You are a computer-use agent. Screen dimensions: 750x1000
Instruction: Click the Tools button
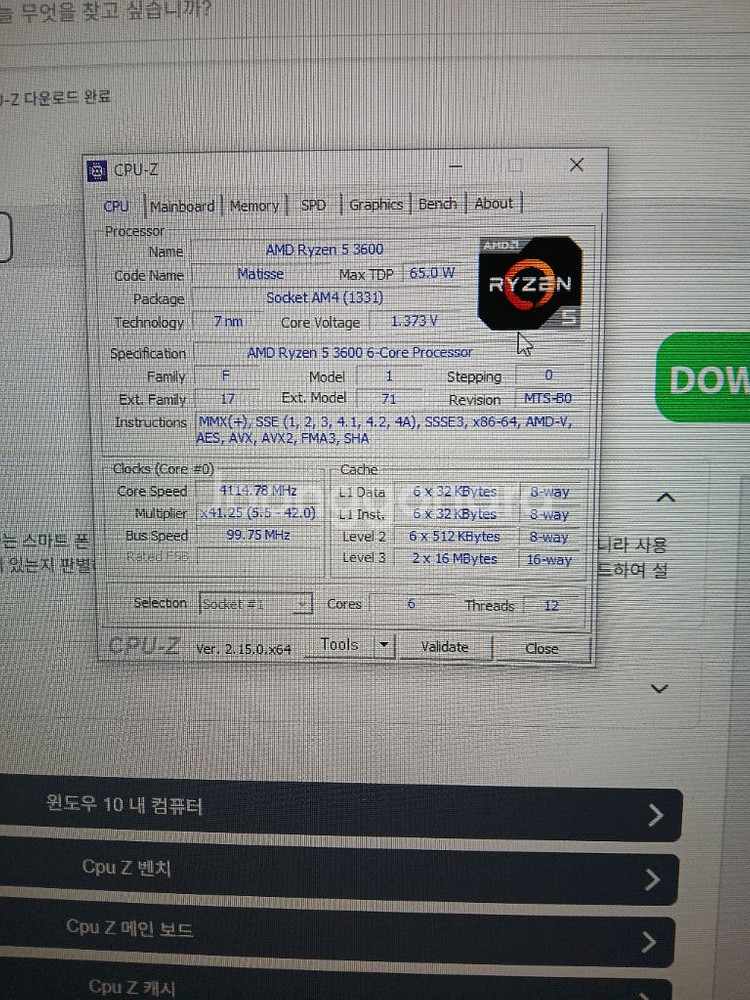coord(339,645)
